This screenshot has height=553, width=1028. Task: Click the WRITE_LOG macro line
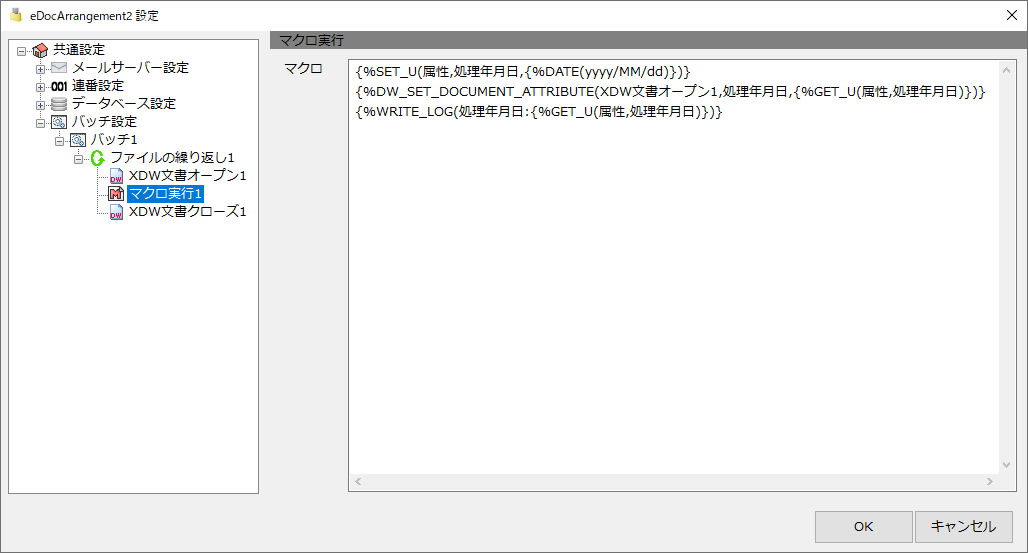point(538,112)
